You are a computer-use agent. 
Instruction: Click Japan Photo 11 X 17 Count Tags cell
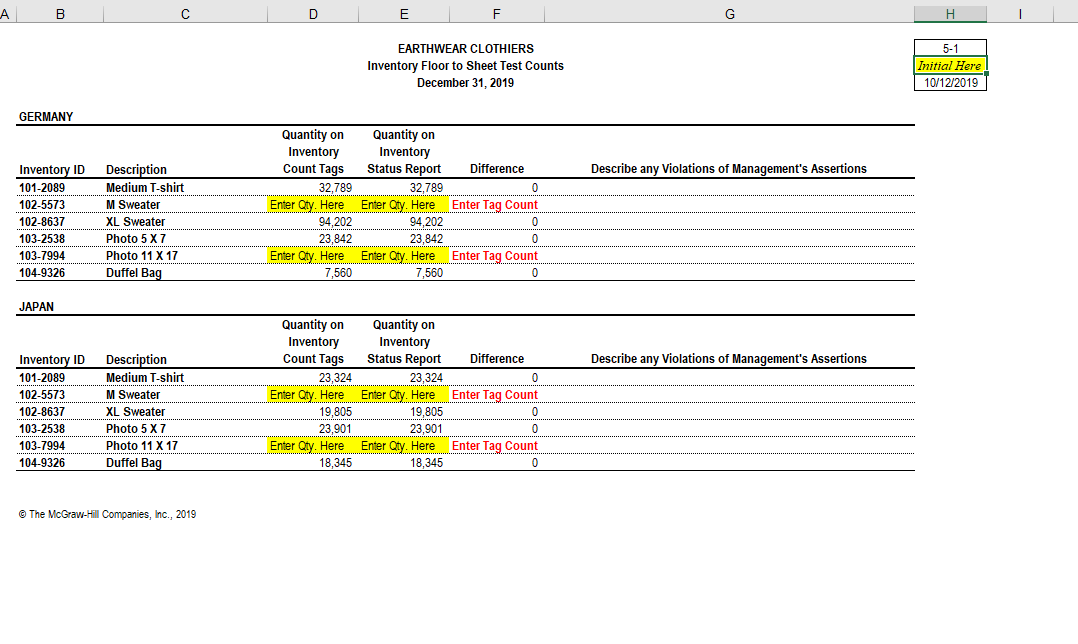[x=313, y=445]
